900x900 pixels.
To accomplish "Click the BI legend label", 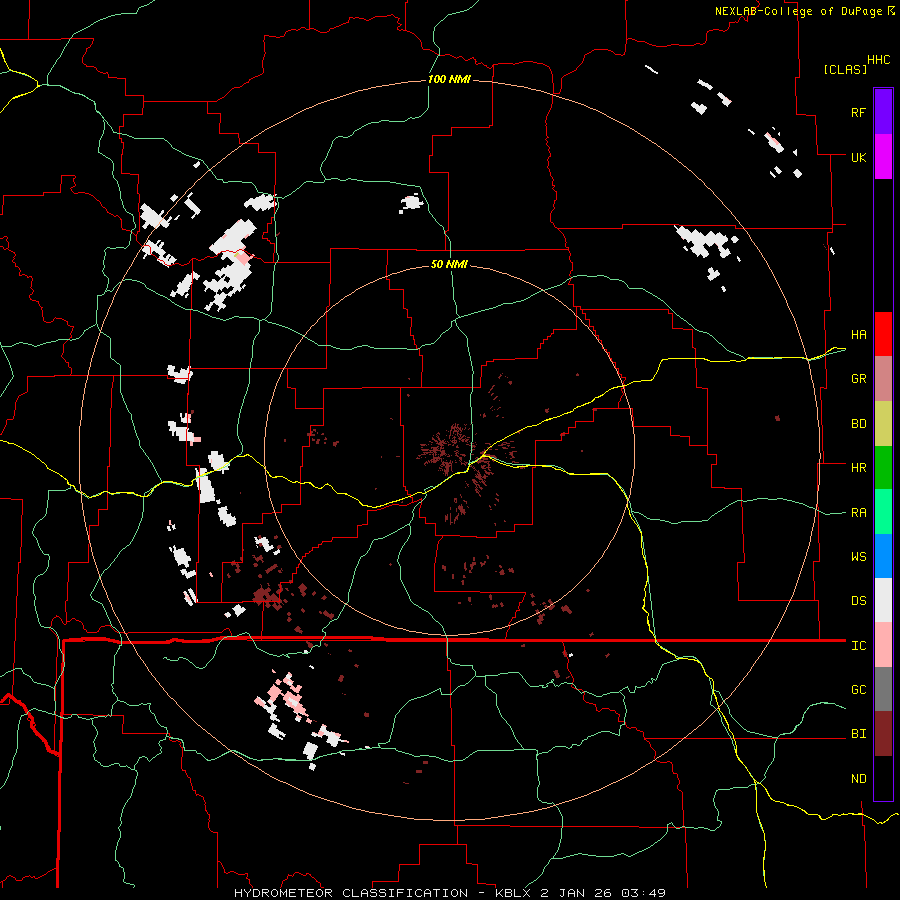I will tap(858, 734).
